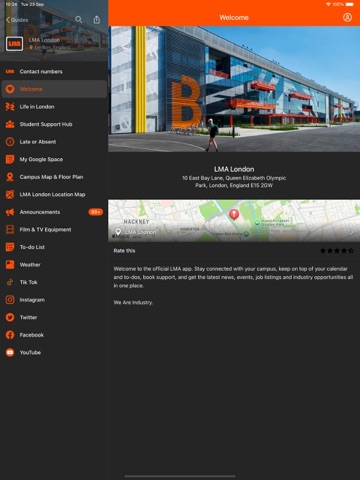The image size is (360, 480).
Task: Open Twitter label
Action: click(28, 317)
